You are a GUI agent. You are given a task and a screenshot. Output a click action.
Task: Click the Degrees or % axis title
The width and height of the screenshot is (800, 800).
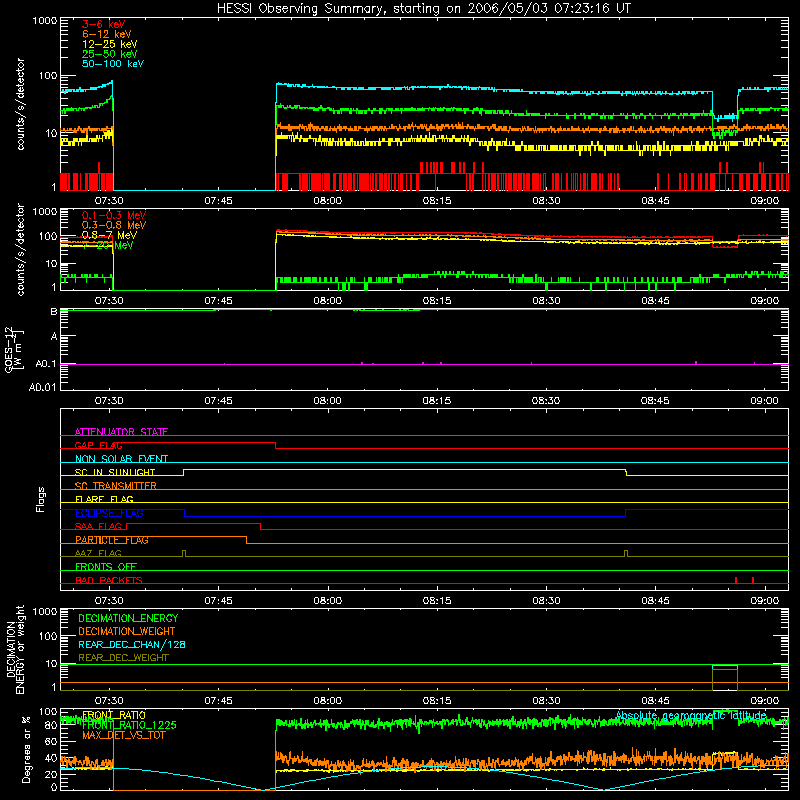(x=26, y=749)
